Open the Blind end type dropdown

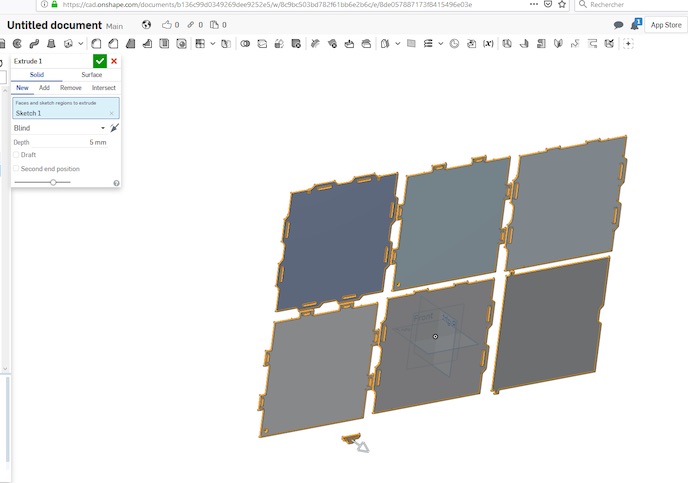[59, 128]
